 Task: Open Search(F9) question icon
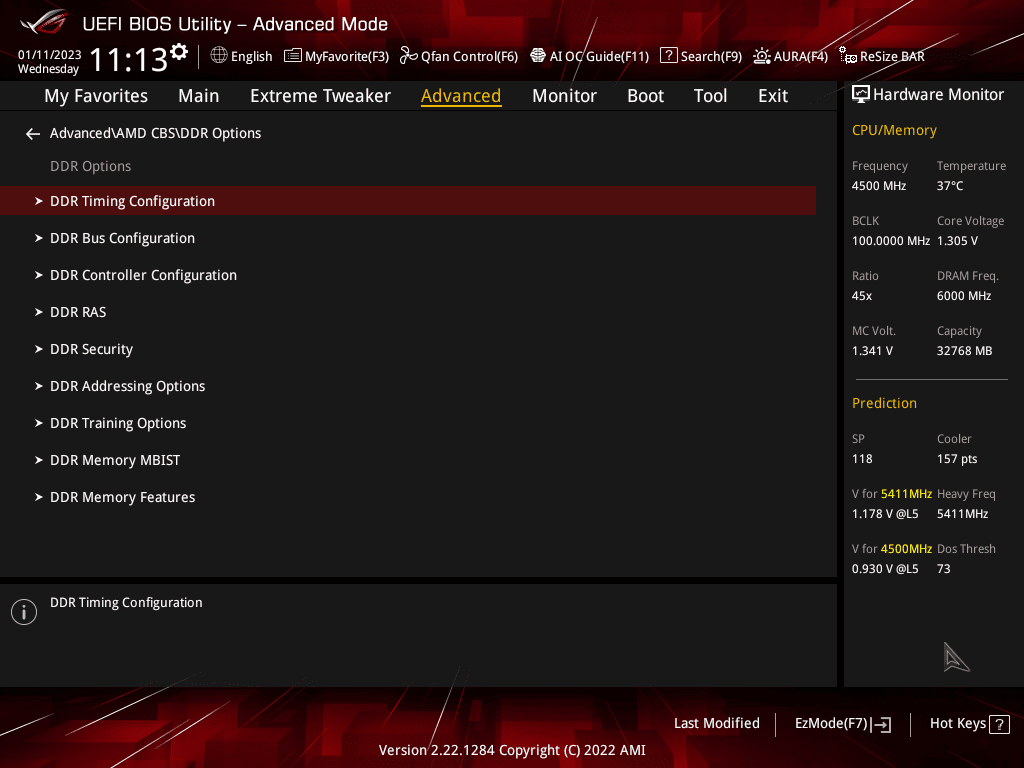[x=668, y=56]
